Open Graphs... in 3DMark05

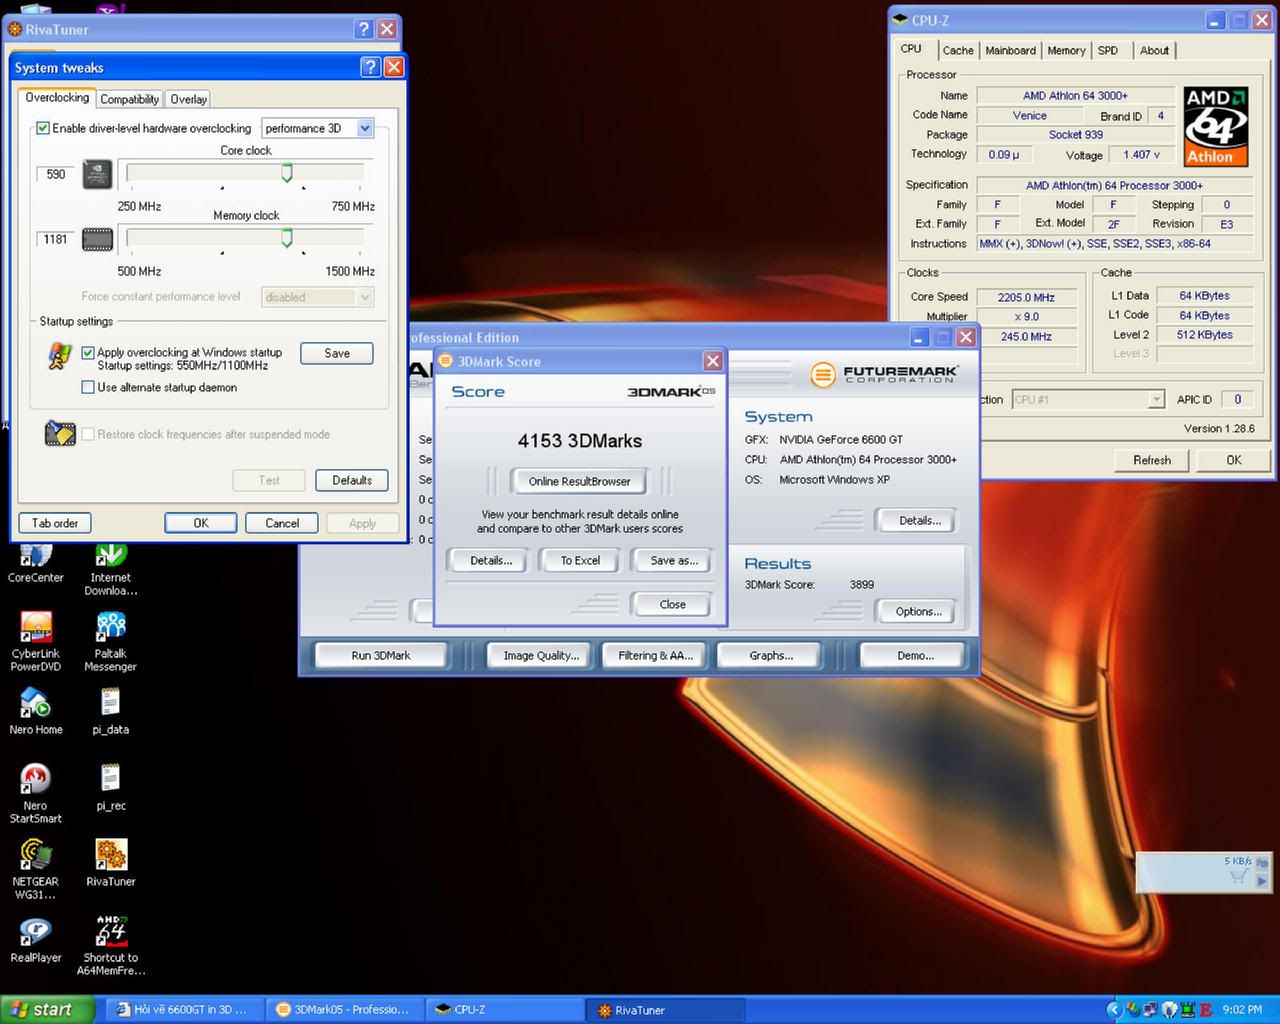pos(771,655)
